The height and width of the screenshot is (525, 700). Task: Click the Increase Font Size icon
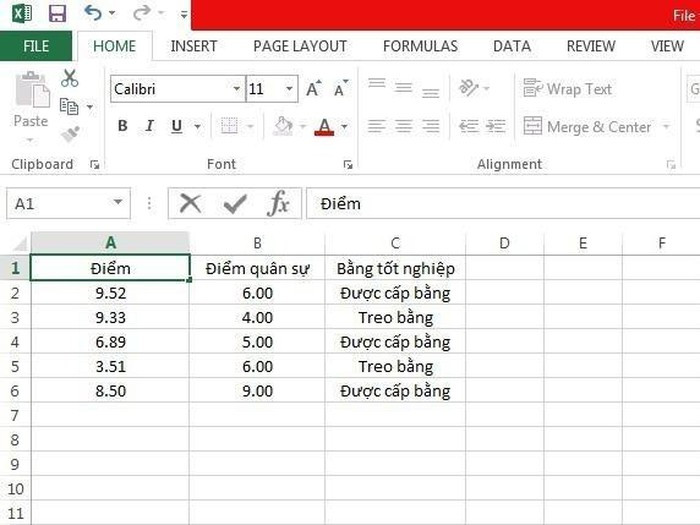point(313,90)
